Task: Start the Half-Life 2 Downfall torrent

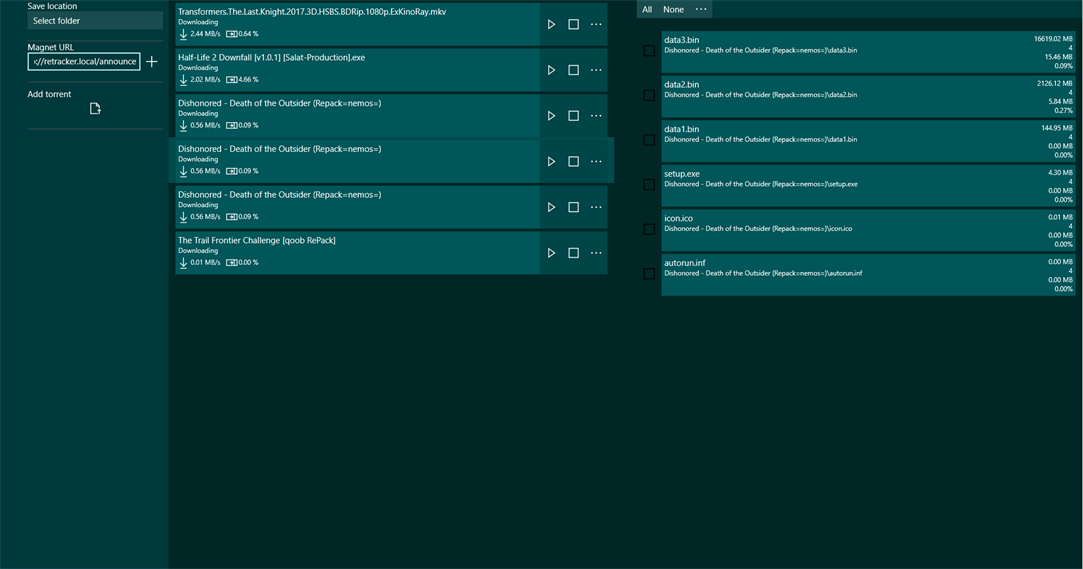Action: click(x=551, y=70)
